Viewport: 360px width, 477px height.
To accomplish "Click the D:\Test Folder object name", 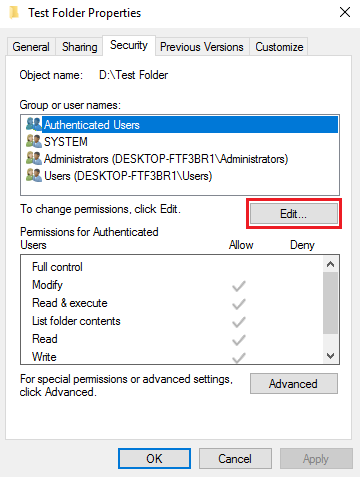I will [133, 75].
